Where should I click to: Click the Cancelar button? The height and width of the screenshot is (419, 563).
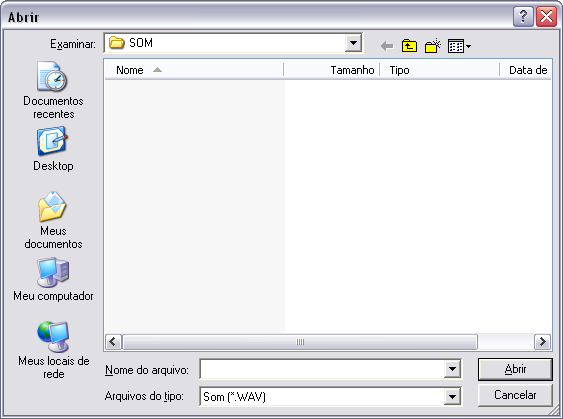click(x=515, y=395)
